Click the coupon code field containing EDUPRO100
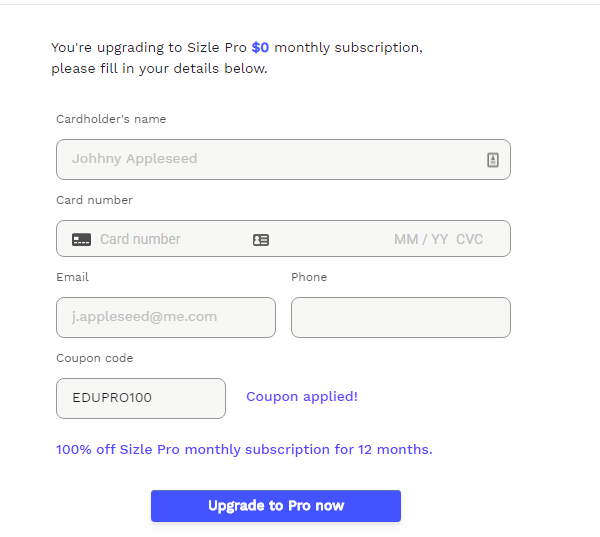This screenshot has width=600, height=537. click(141, 398)
